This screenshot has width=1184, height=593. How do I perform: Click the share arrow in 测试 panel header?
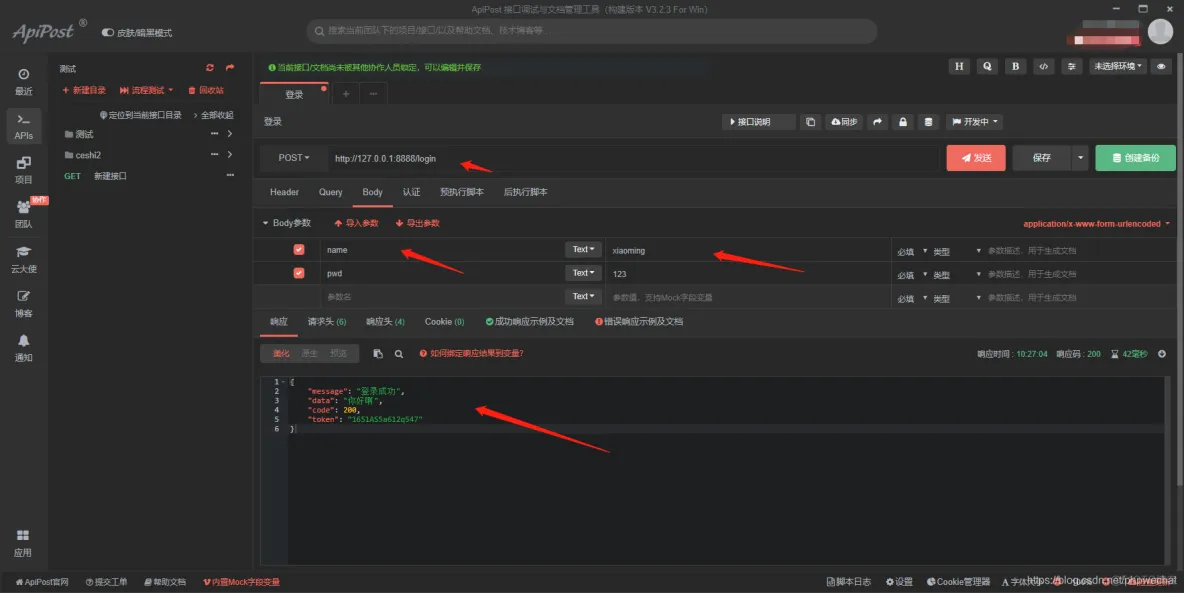tap(230, 68)
